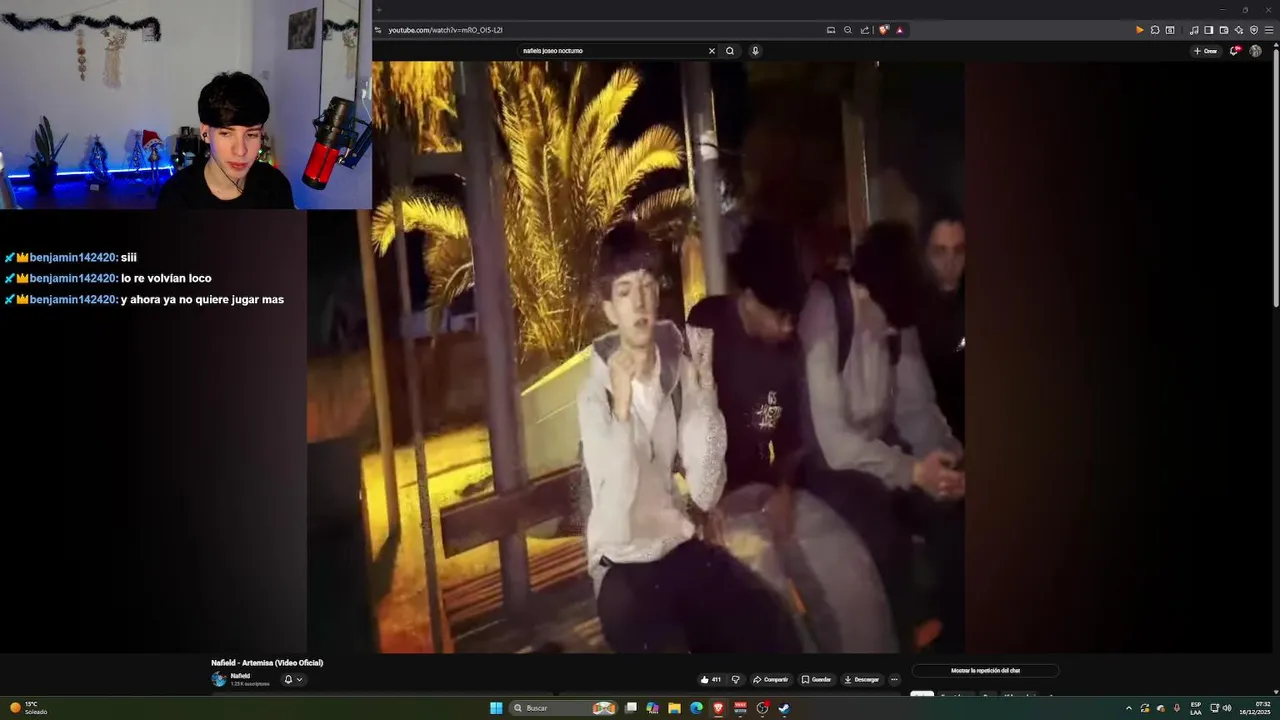Start voice search with the microphone icon
Image resolution: width=1280 pixels, height=720 pixels.
(755, 51)
